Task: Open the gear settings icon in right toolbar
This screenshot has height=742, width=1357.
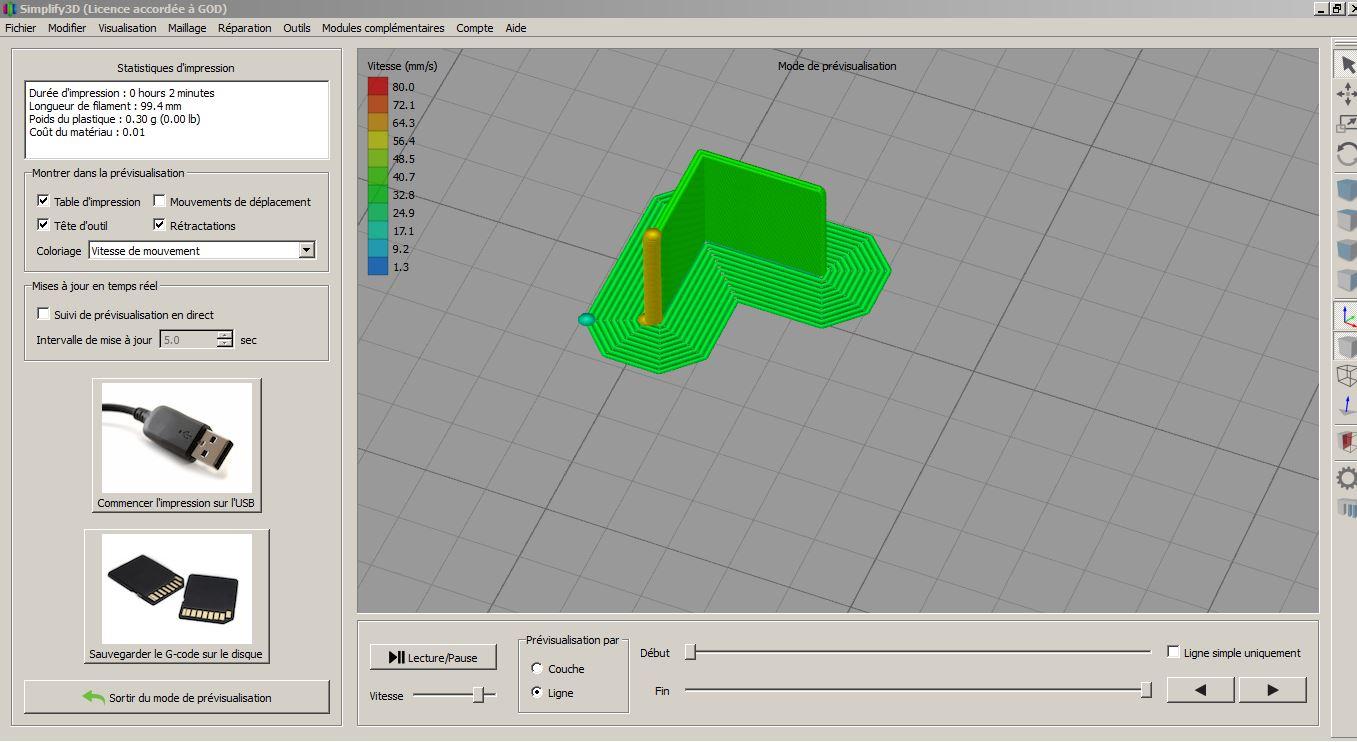Action: pyautogui.click(x=1347, y=478)
